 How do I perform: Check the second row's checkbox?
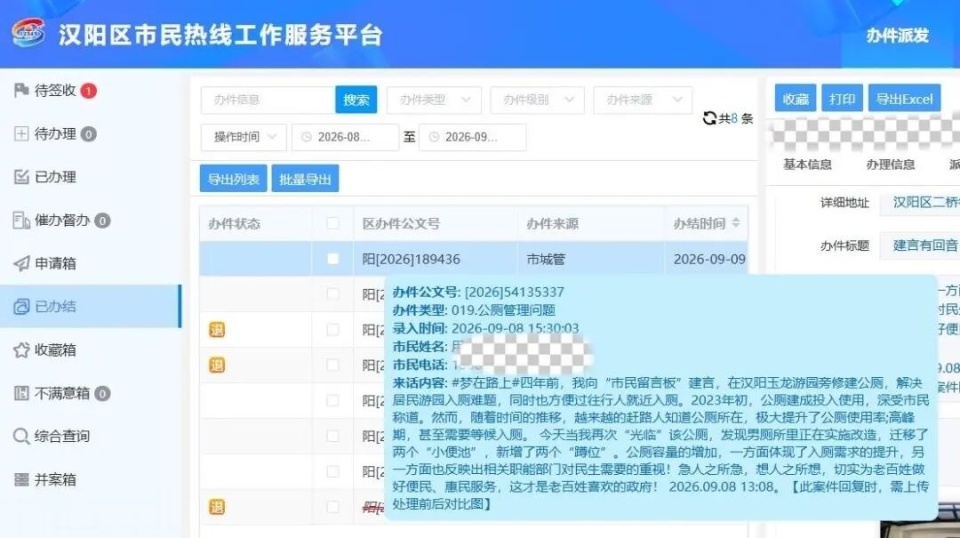(332, 294)
